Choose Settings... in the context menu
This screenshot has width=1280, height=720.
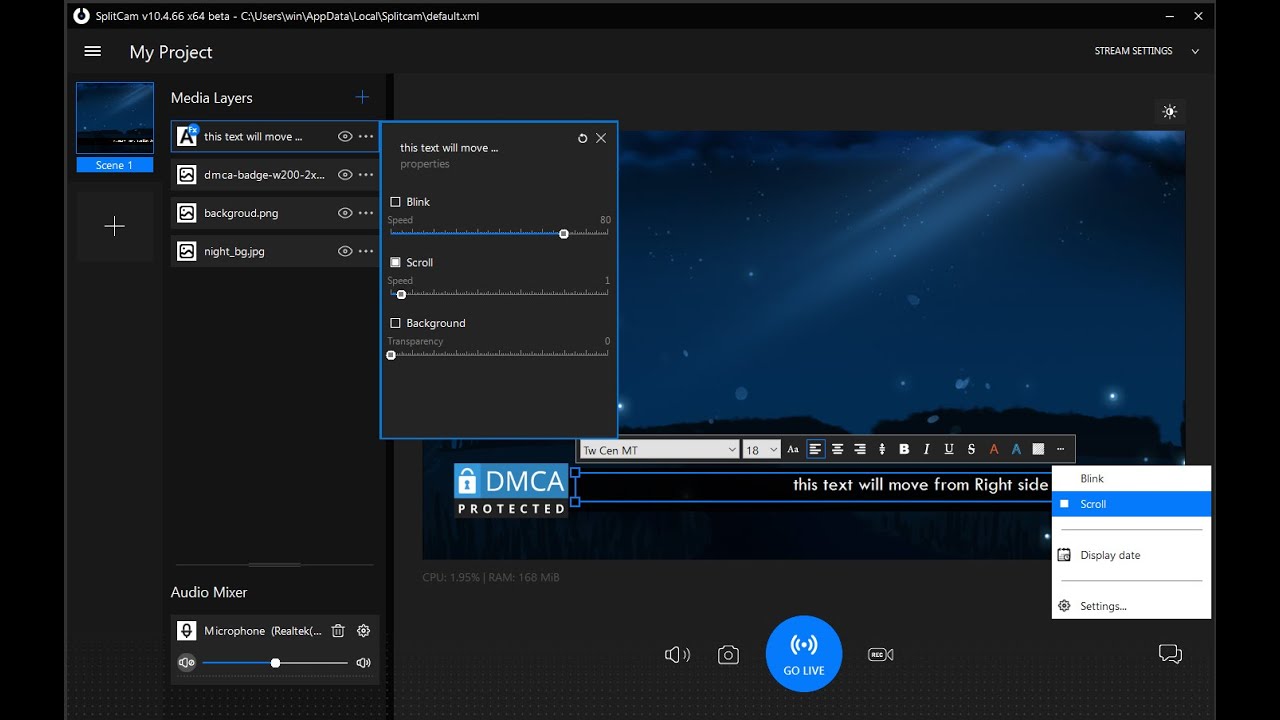[1103, 606]
